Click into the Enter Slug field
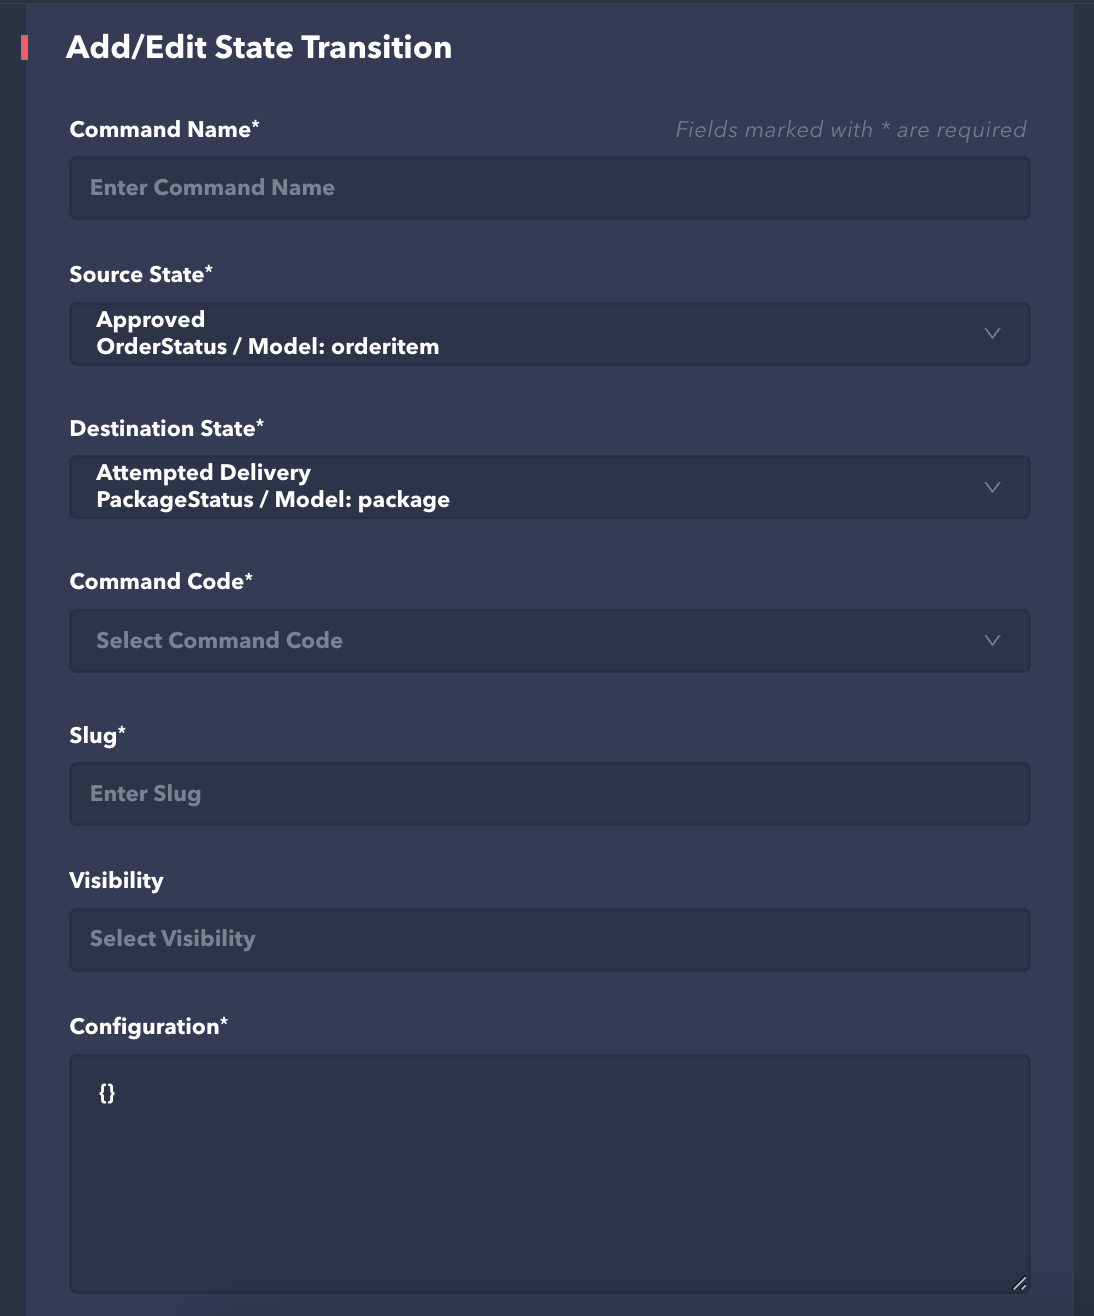The height and width of the screenshot is (1316, 1094). click(548, 794)
